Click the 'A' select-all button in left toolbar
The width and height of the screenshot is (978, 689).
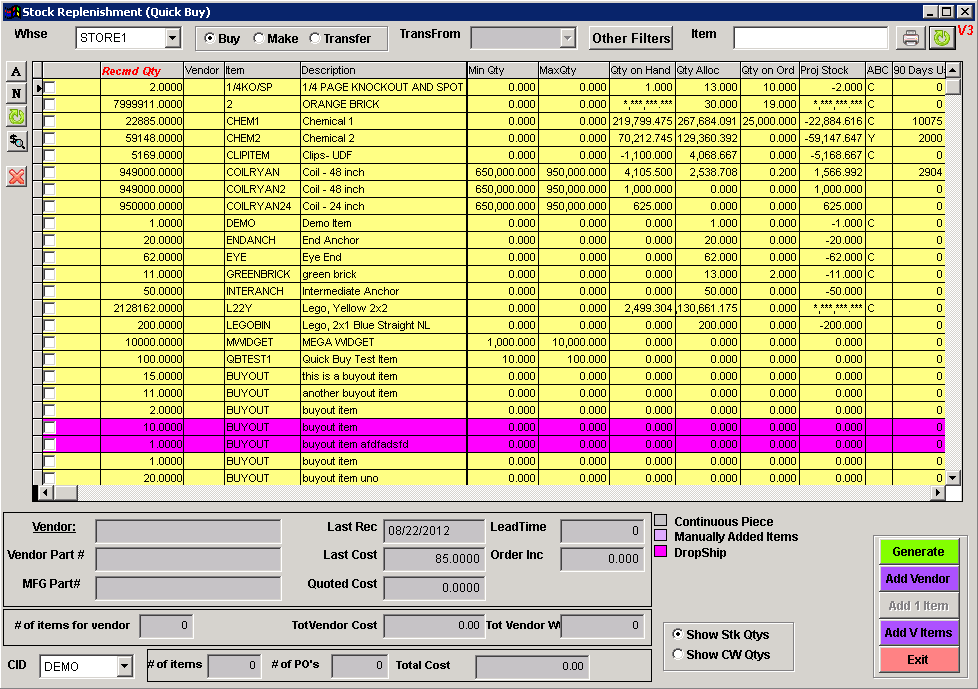[x=16, y=72]
